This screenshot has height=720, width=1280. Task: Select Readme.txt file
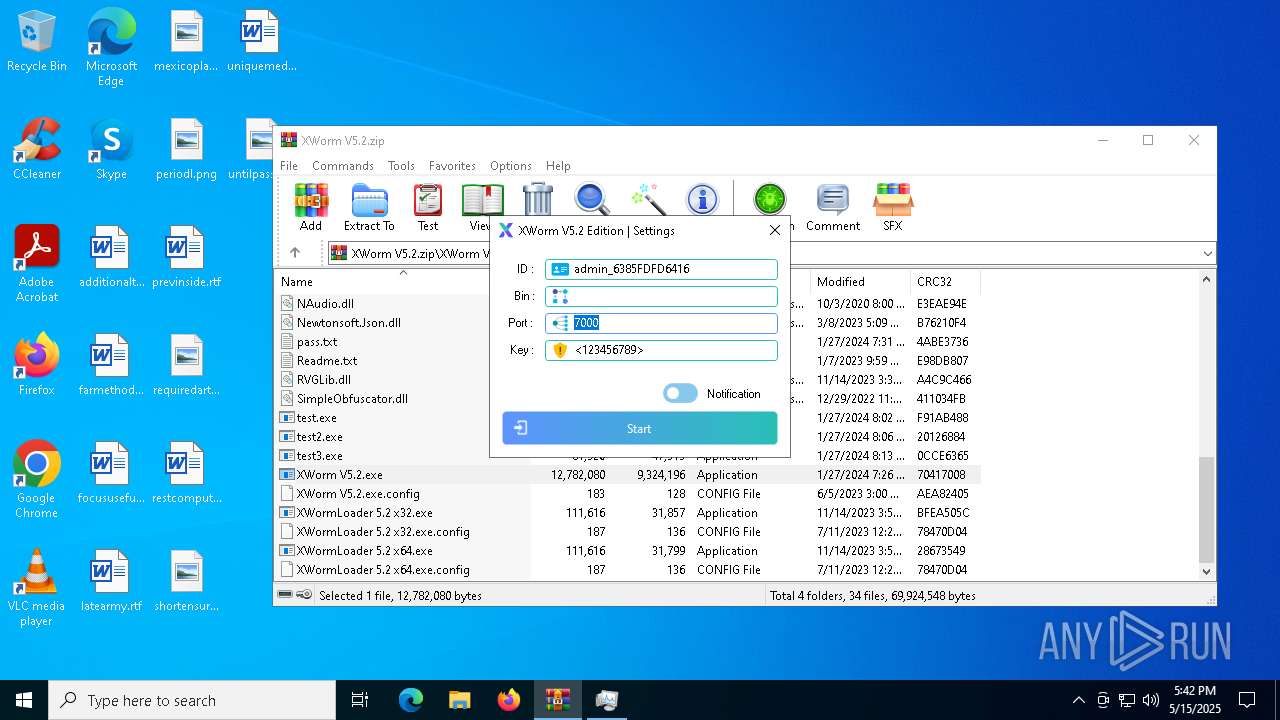point(327,361)
